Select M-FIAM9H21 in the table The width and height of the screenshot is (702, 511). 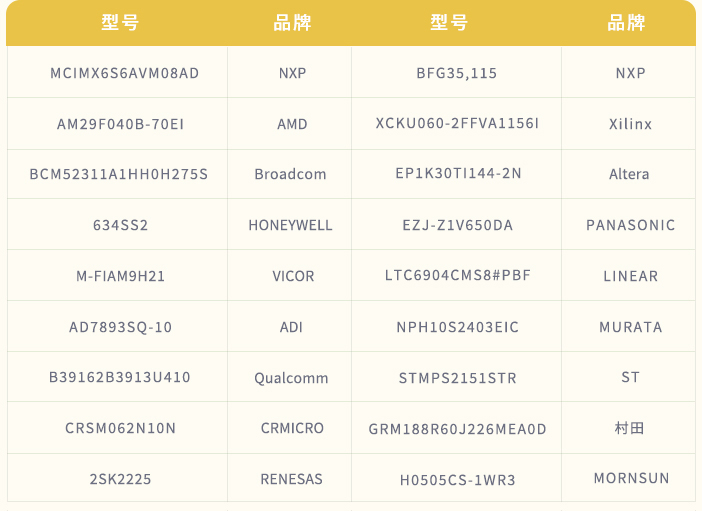120,276
